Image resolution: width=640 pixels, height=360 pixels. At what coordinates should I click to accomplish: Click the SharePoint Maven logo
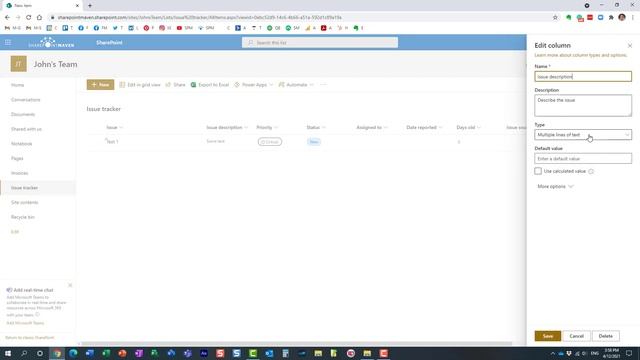(51, 42)
